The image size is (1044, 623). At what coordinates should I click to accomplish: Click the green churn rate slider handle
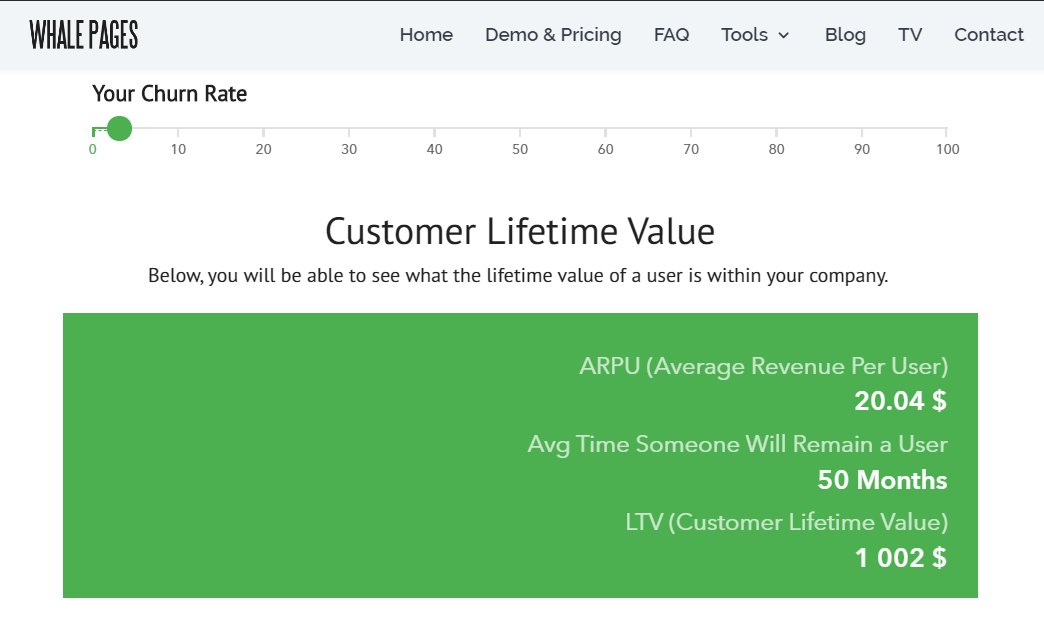tap(119, 128)
